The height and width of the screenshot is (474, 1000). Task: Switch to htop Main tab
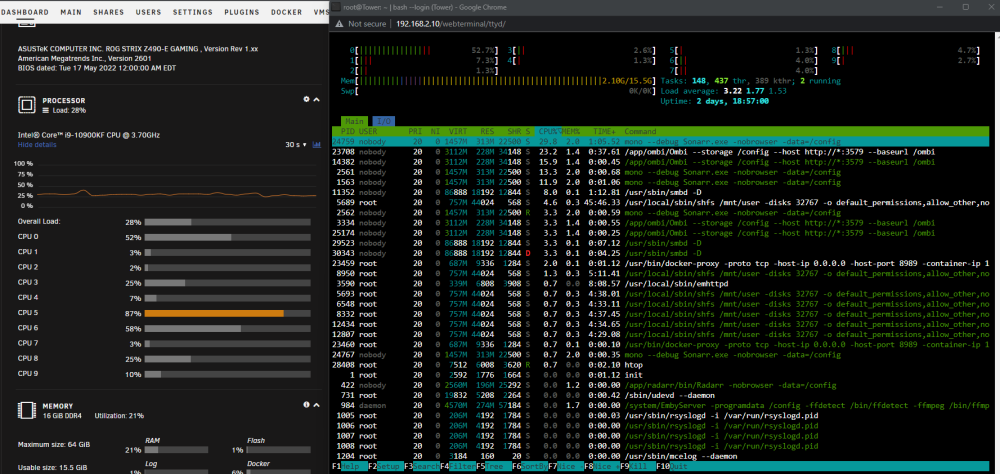point(354,121)
